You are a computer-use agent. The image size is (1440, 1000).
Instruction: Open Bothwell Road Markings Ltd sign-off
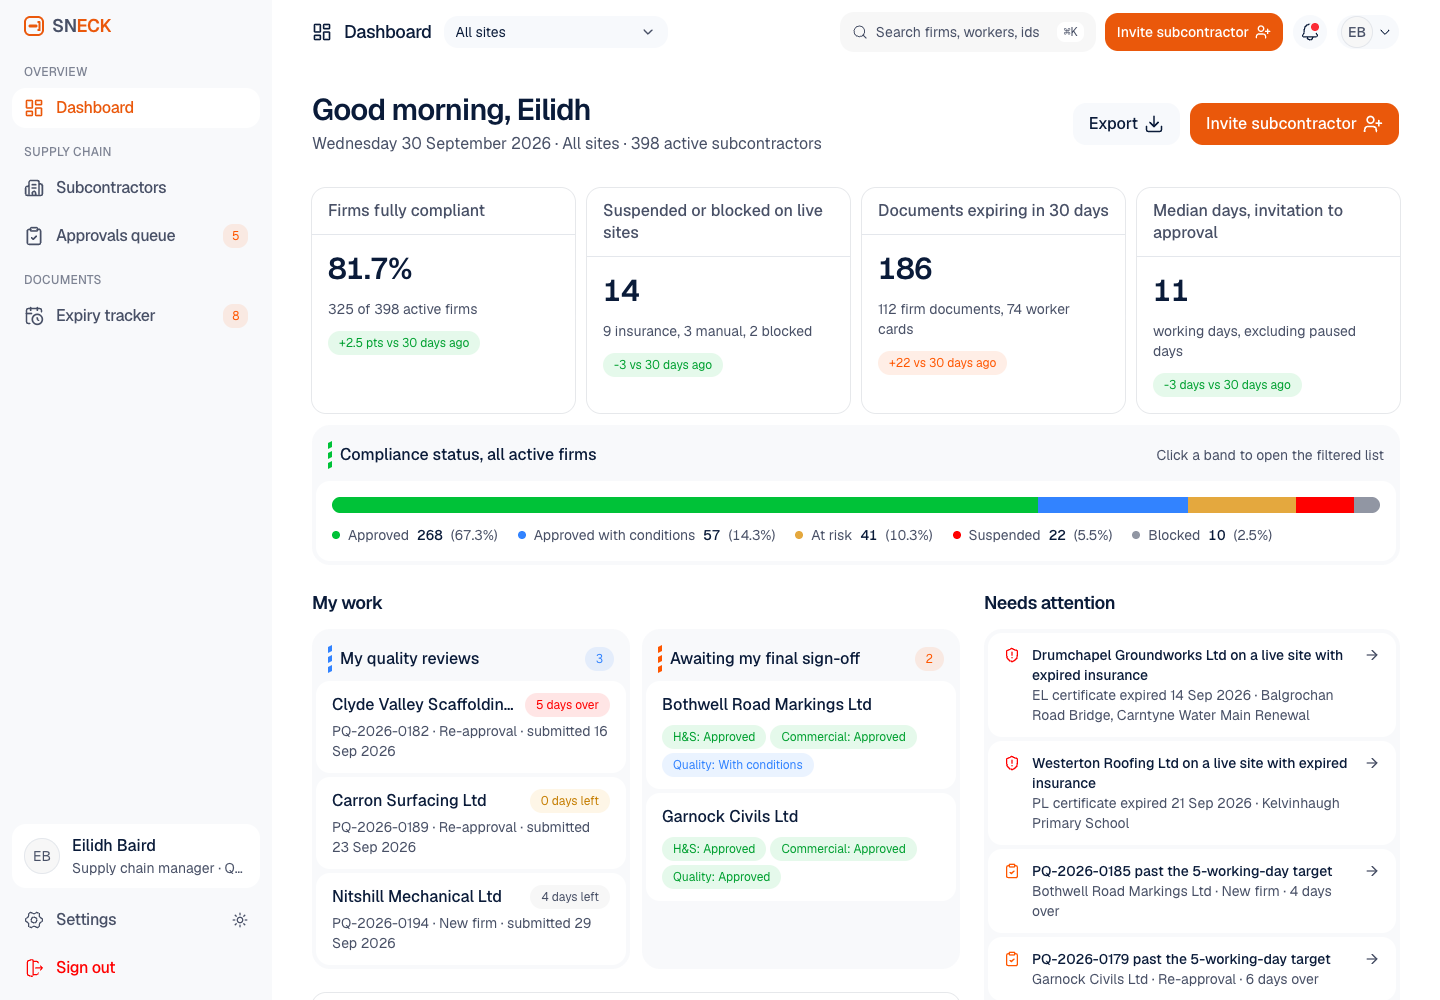[801, 734]
